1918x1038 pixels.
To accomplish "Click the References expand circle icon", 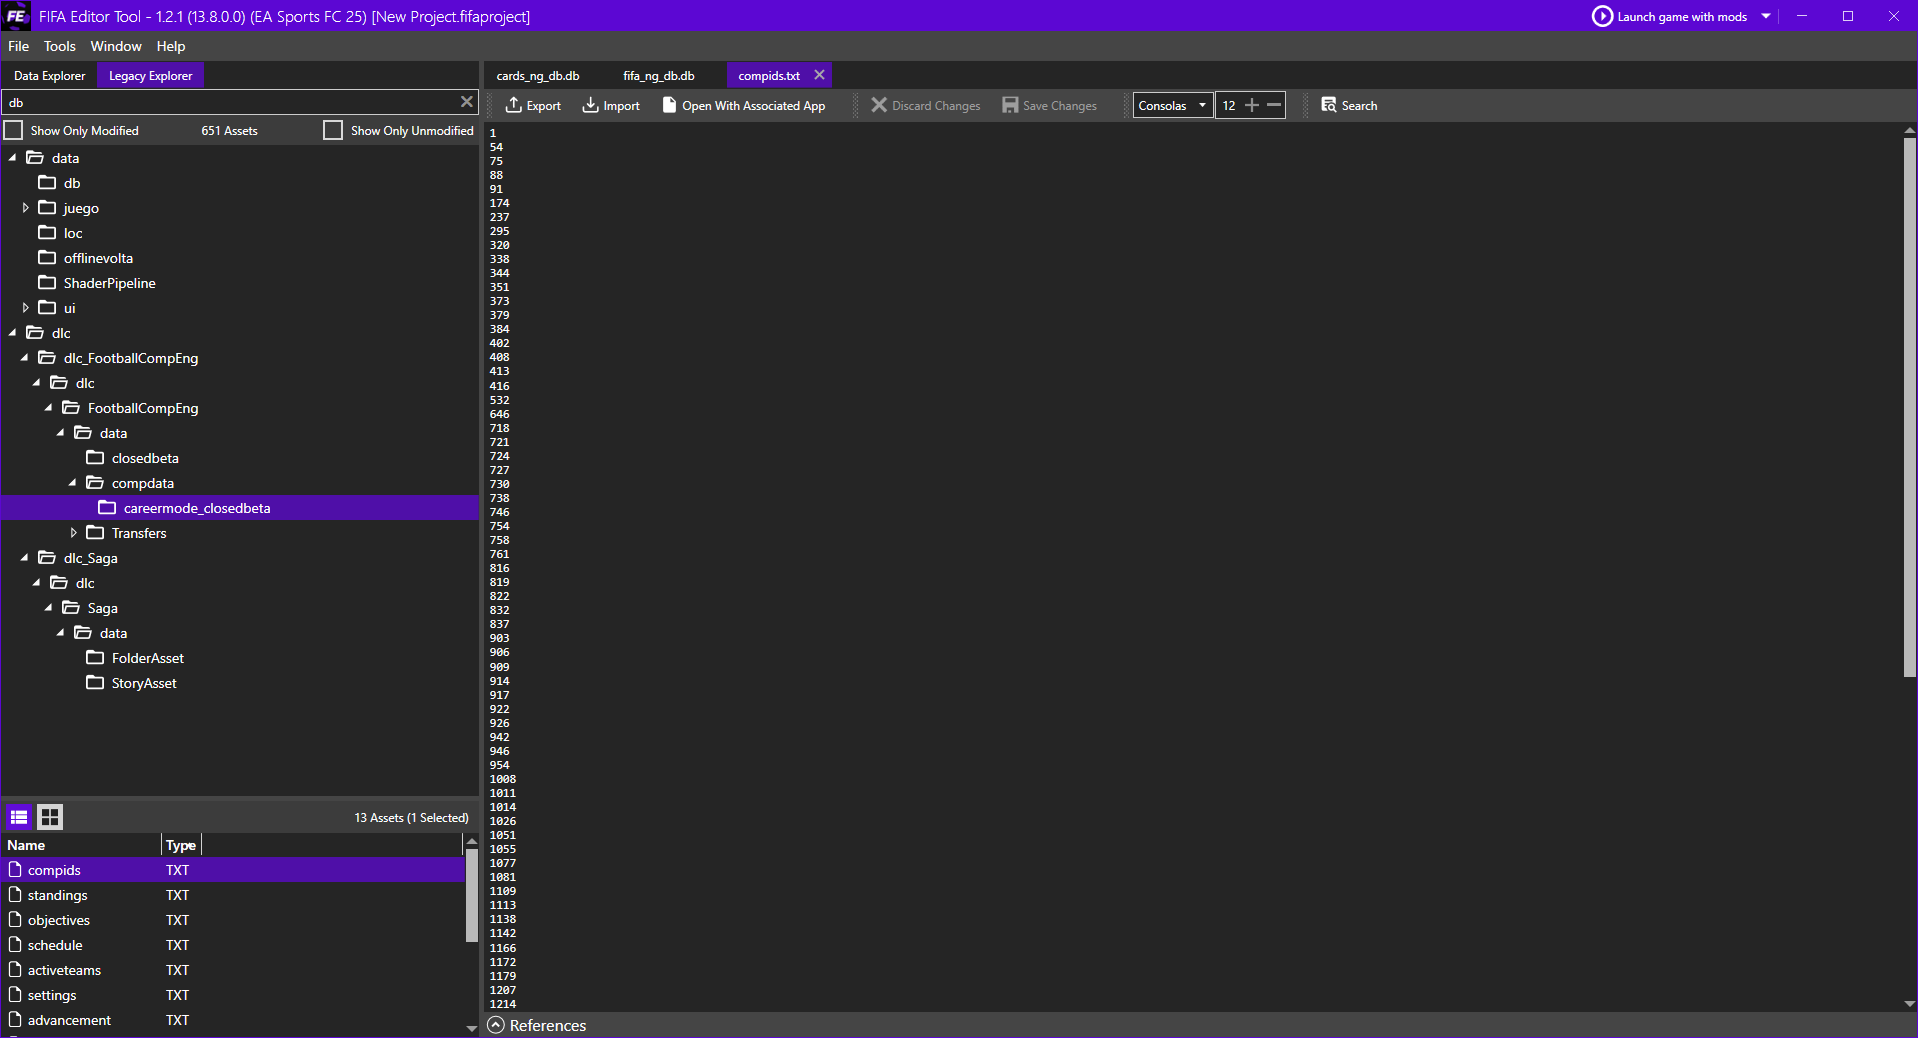I will pos(496,1025).
